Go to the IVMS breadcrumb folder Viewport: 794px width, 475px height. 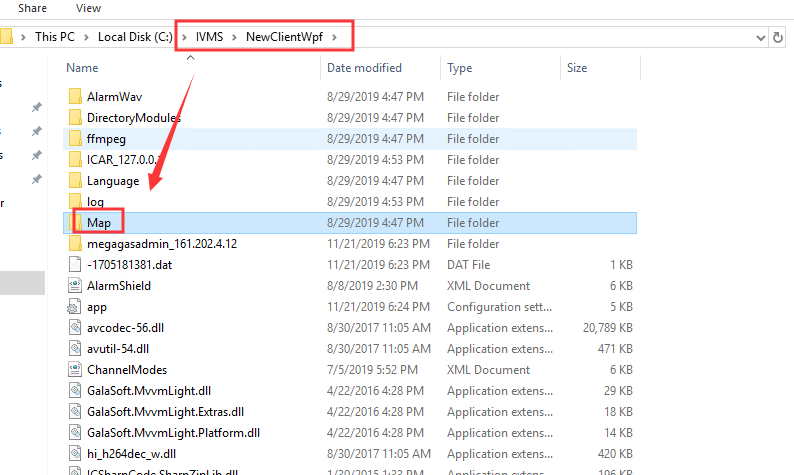click(210, 37)
